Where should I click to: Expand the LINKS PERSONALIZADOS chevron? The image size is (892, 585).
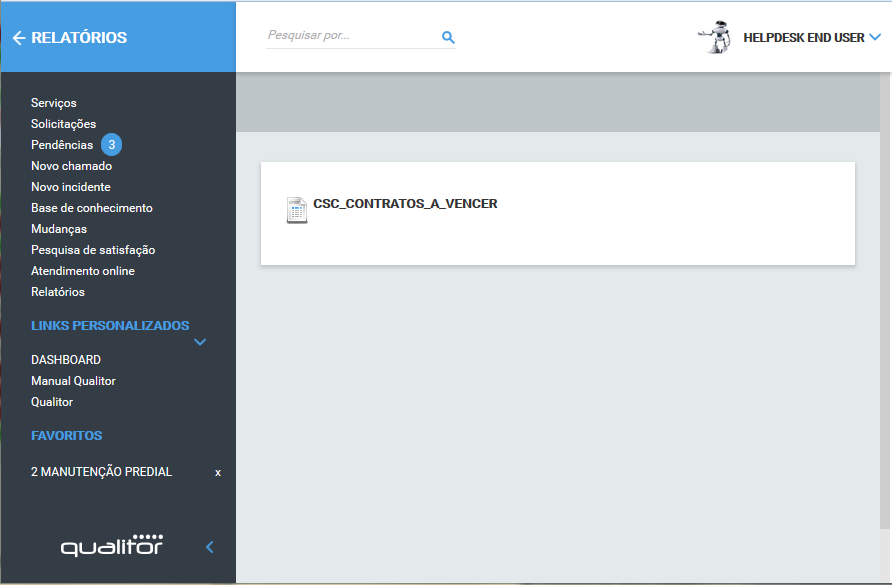coord(200,342)
